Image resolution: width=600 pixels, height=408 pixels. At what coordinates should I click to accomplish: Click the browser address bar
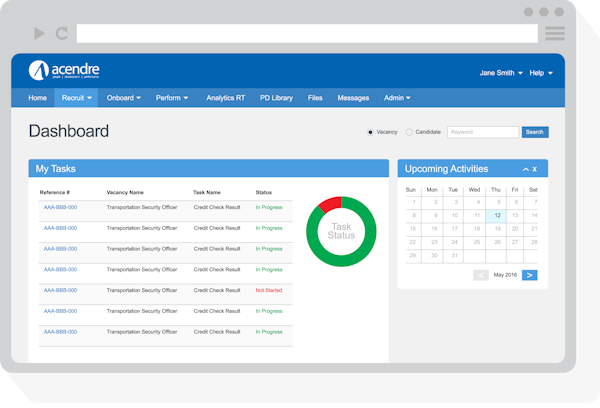[307, 33]
